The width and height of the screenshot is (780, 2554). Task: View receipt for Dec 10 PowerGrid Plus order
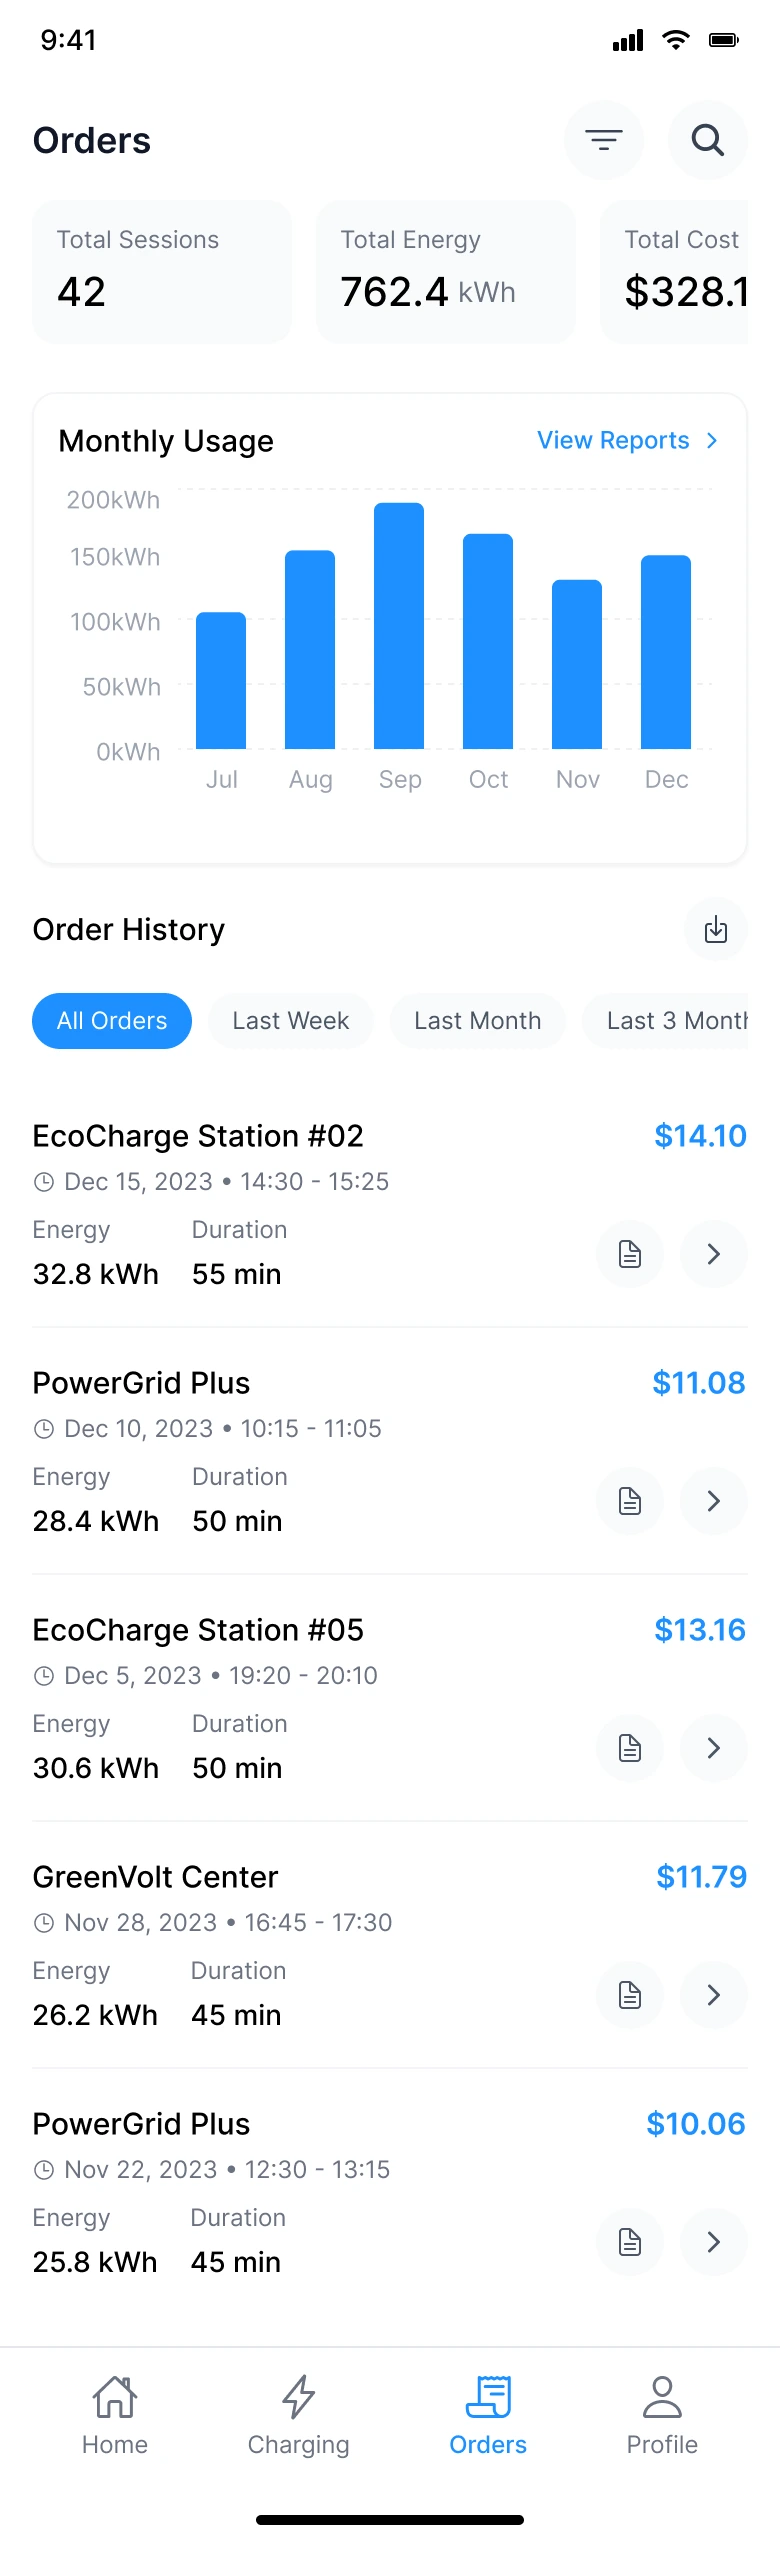point(629,1501)
